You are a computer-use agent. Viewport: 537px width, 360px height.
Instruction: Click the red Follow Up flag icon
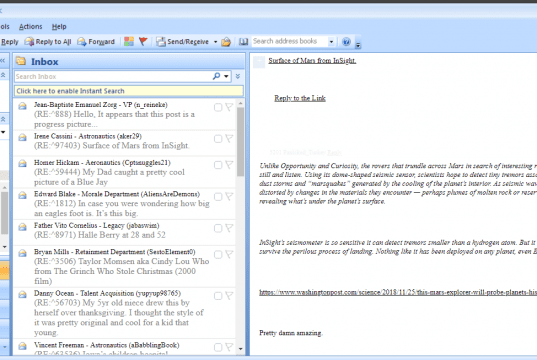(x=143, y=41)
